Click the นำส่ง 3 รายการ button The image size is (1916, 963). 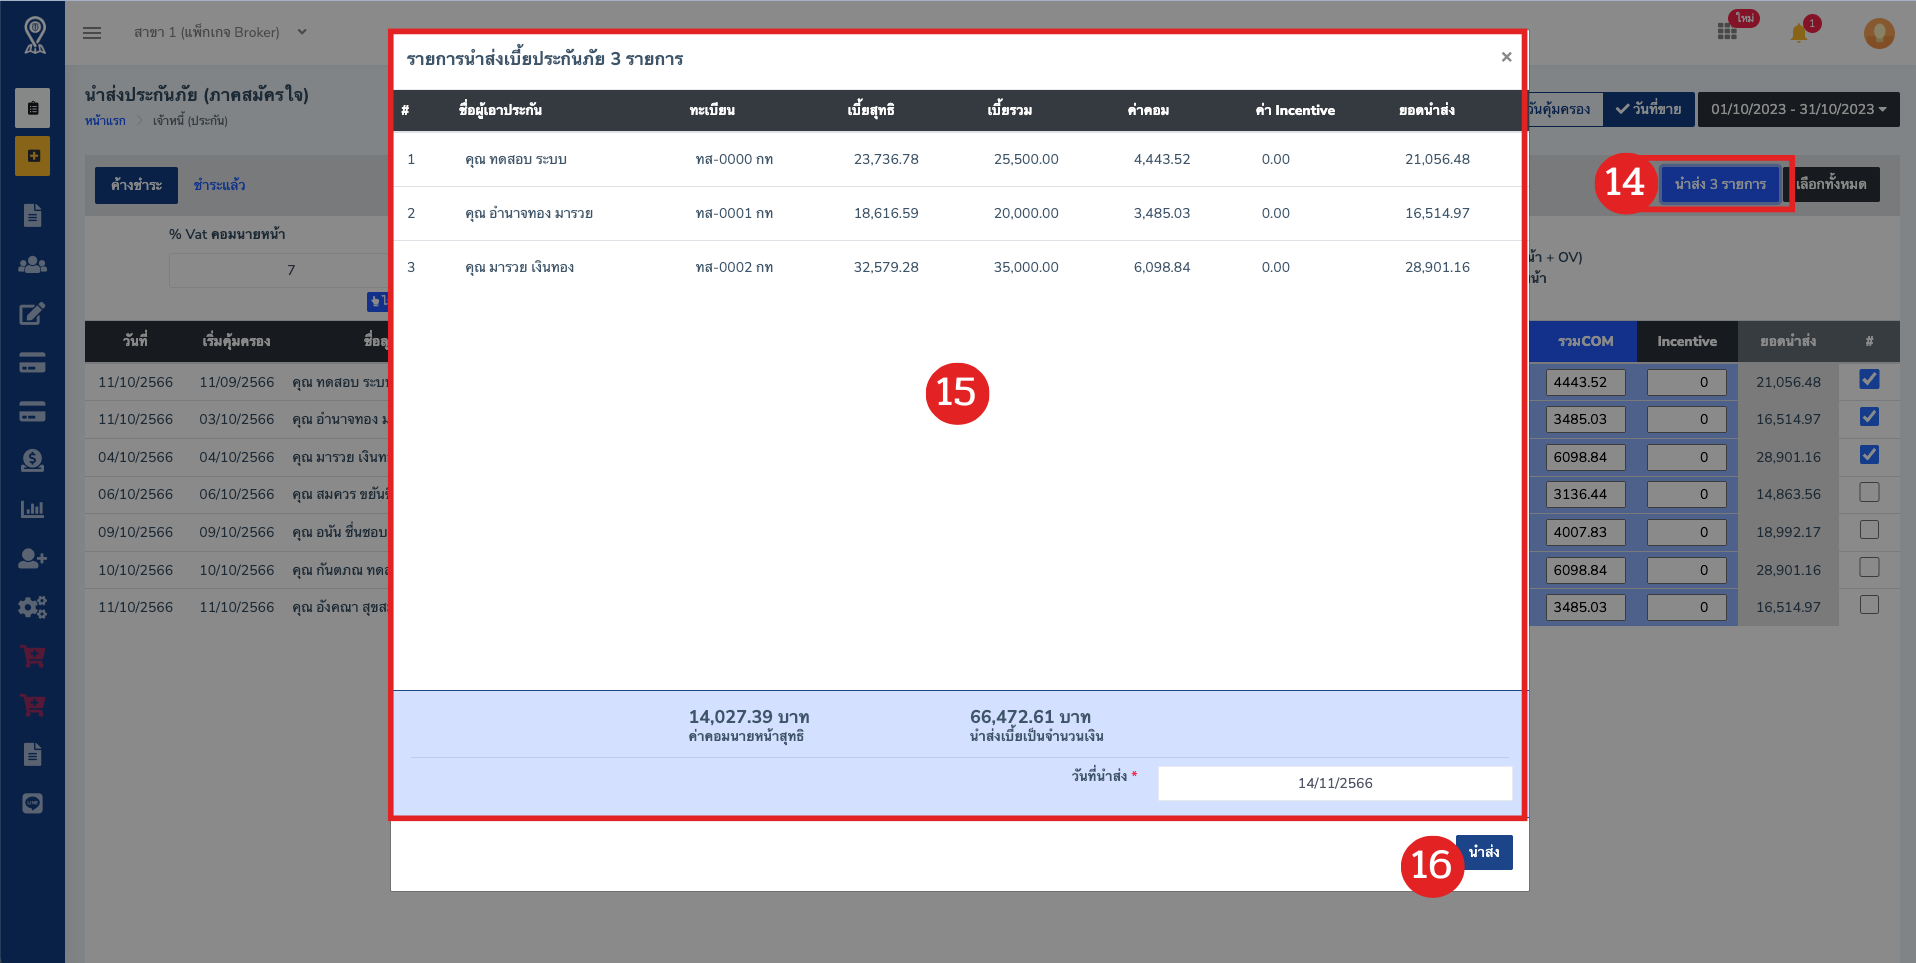click(1720, 184)
